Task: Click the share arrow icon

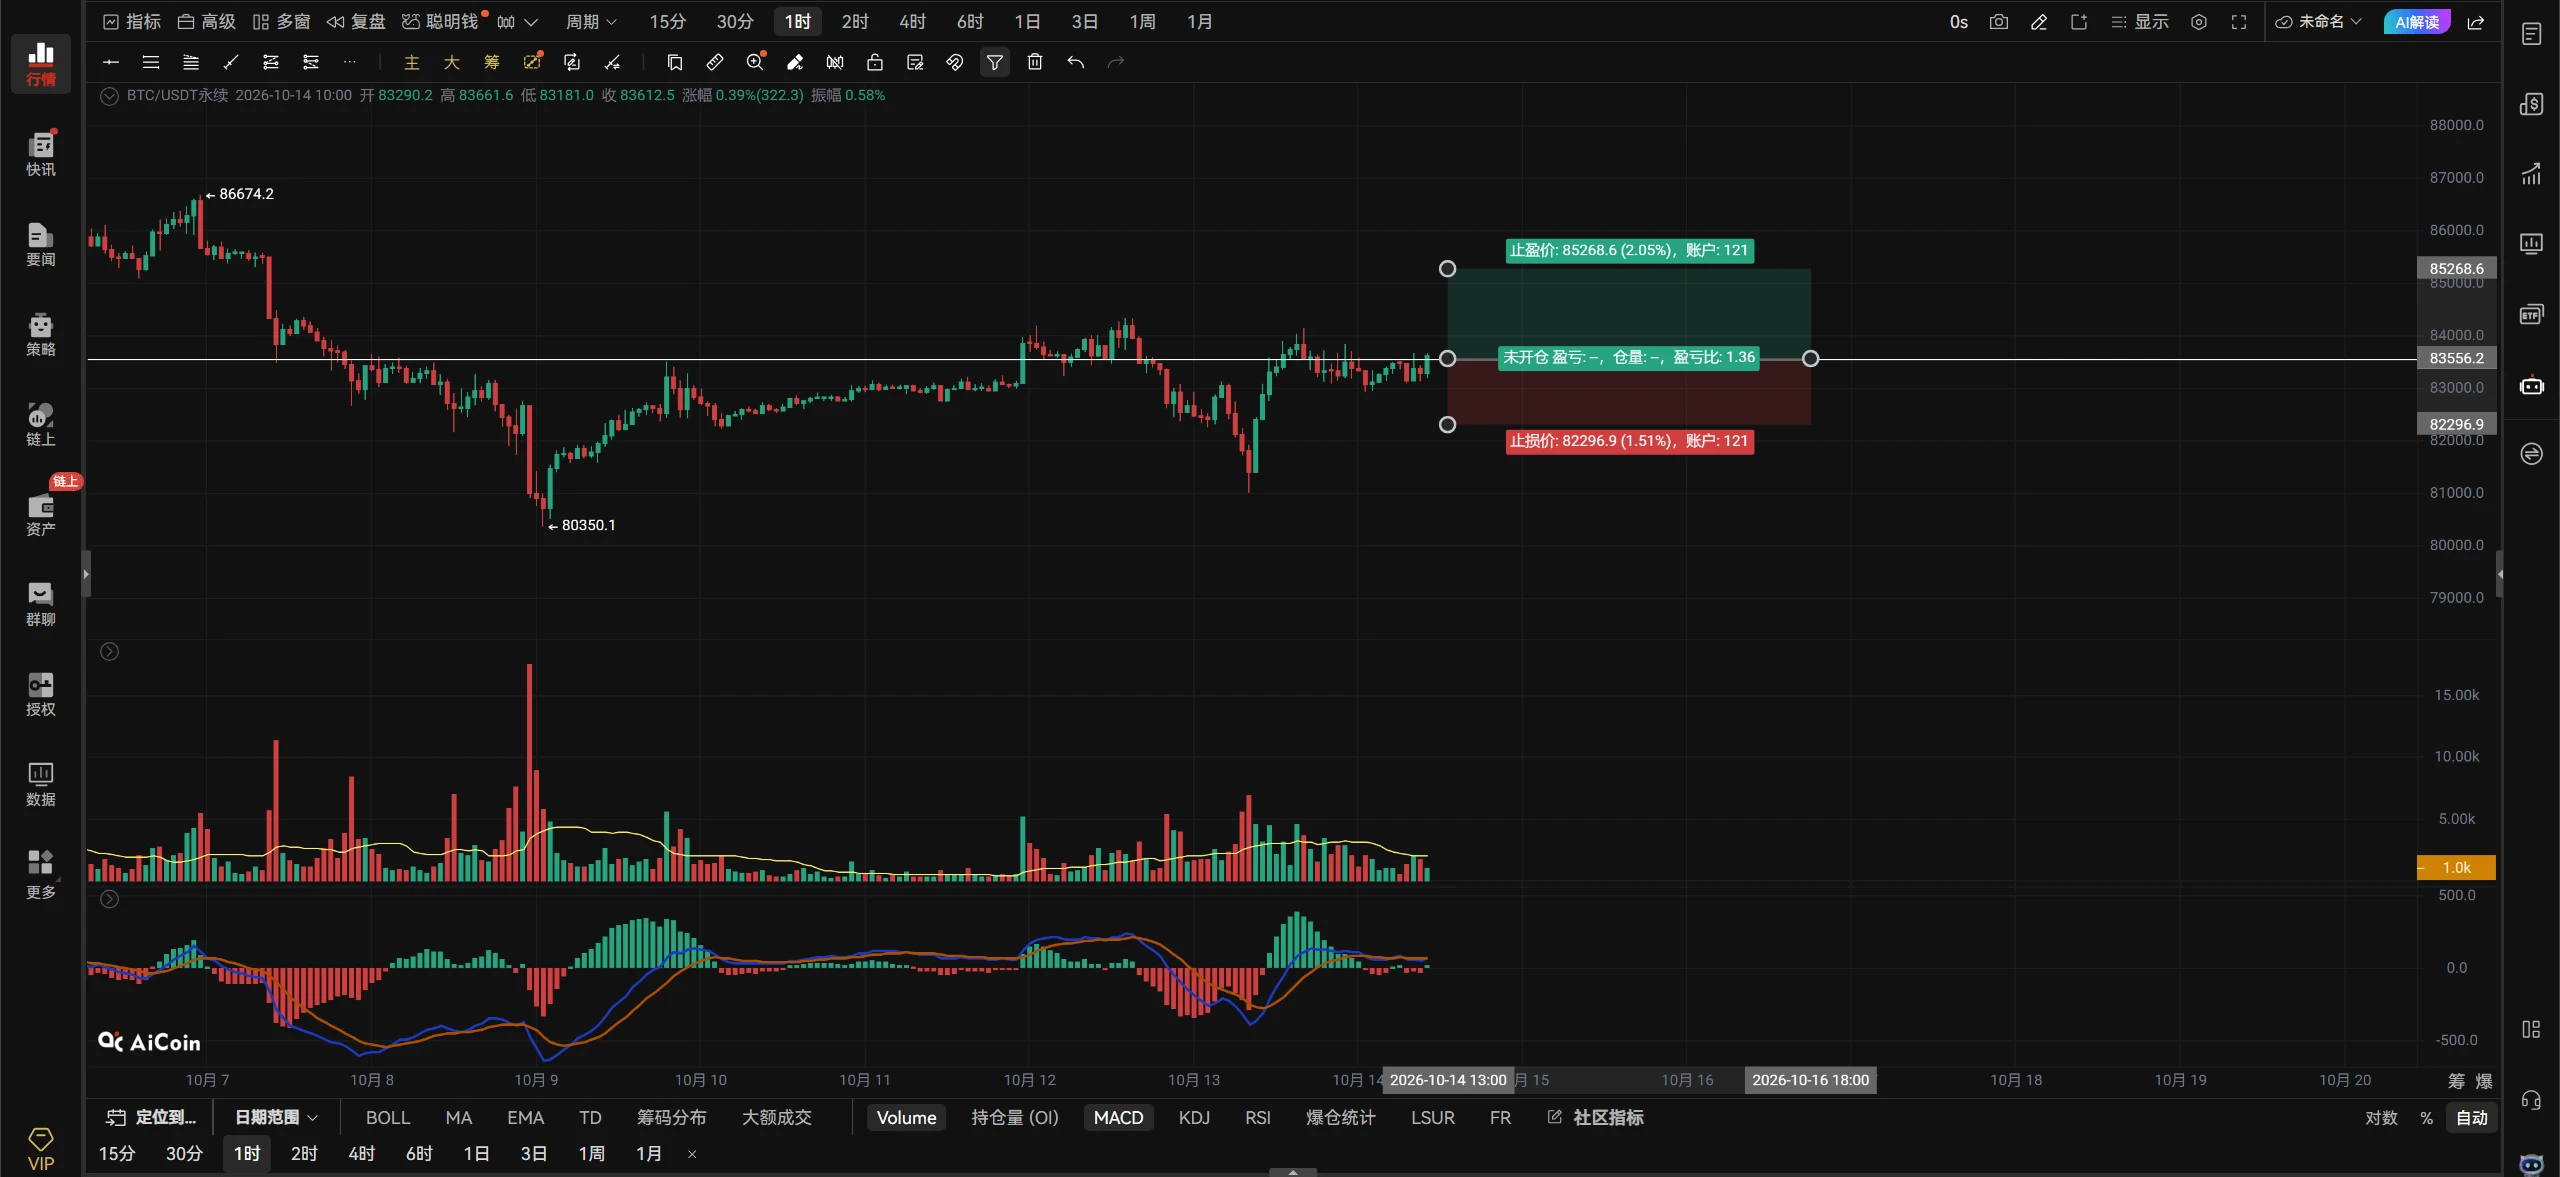Action: click(2476, 22)
